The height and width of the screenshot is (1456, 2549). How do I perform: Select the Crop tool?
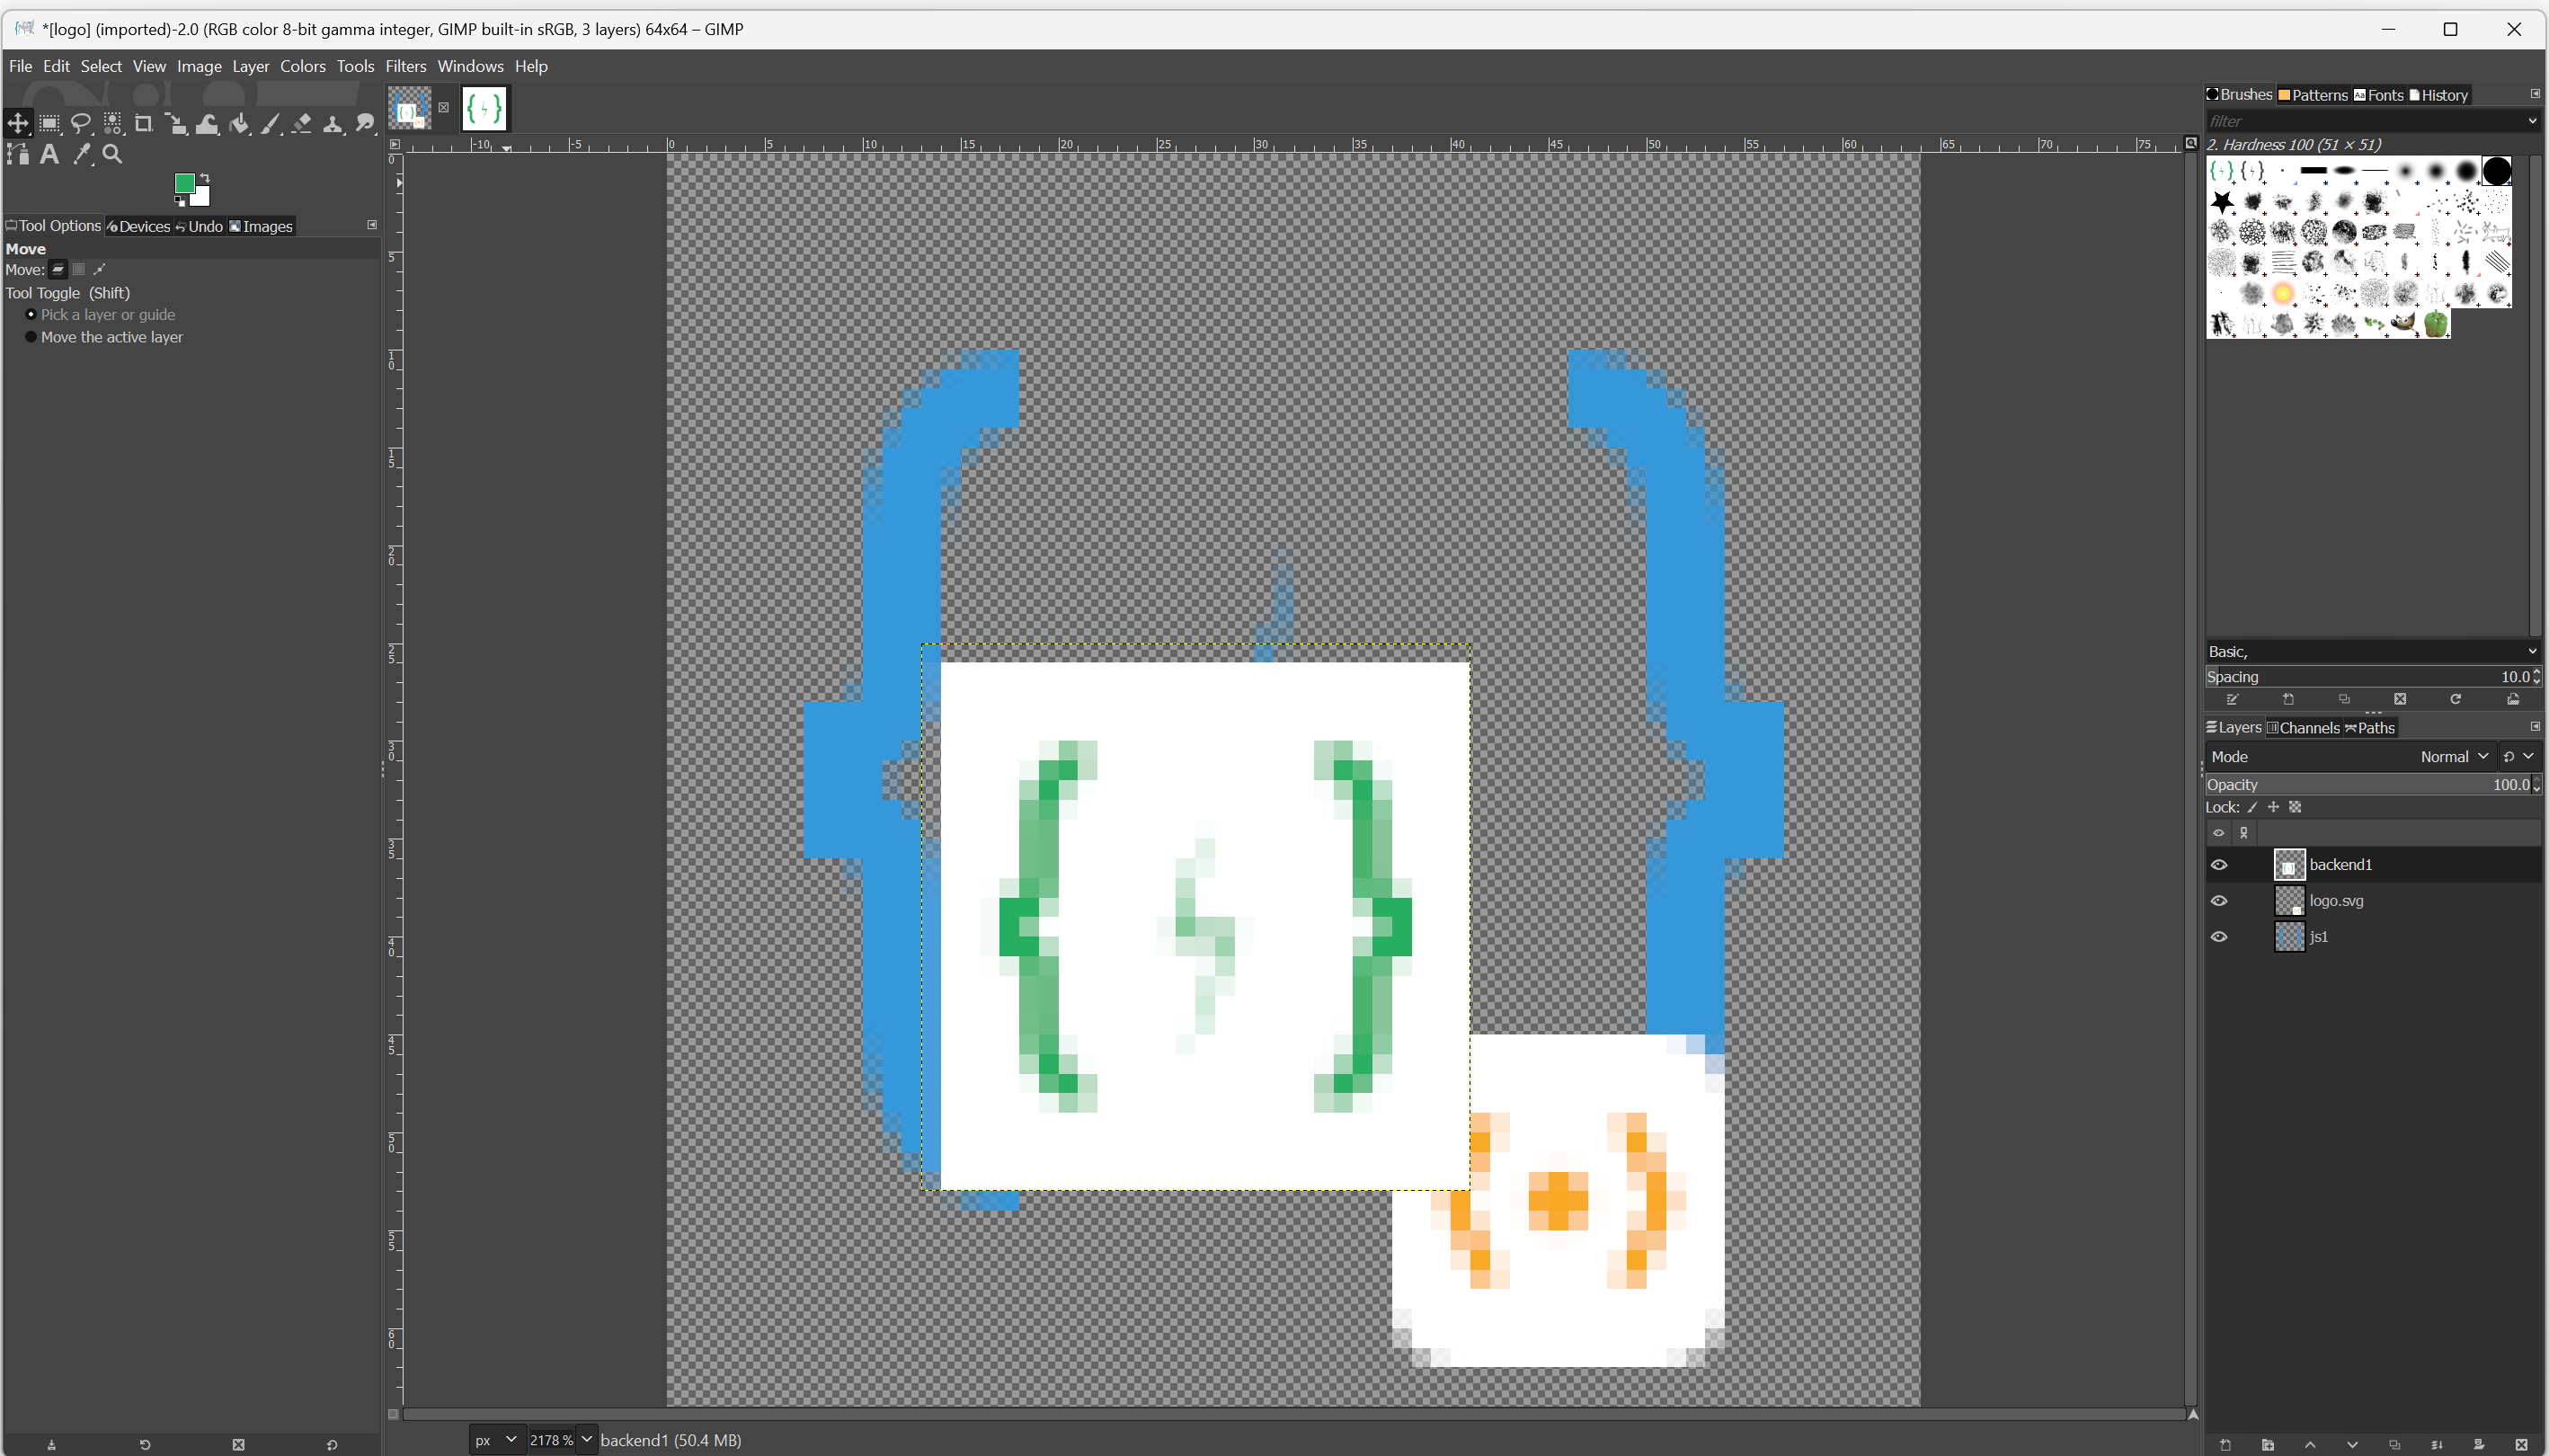pos(144,123)
